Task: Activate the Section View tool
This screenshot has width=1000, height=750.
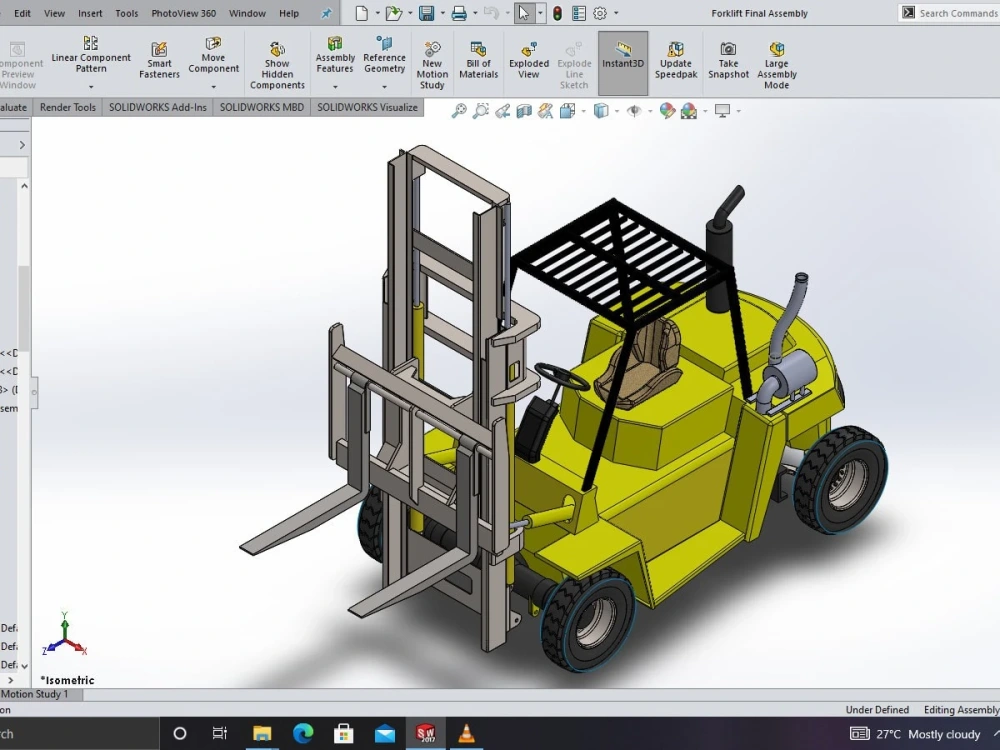Action: pyautogui.click(x=522, y=110)
